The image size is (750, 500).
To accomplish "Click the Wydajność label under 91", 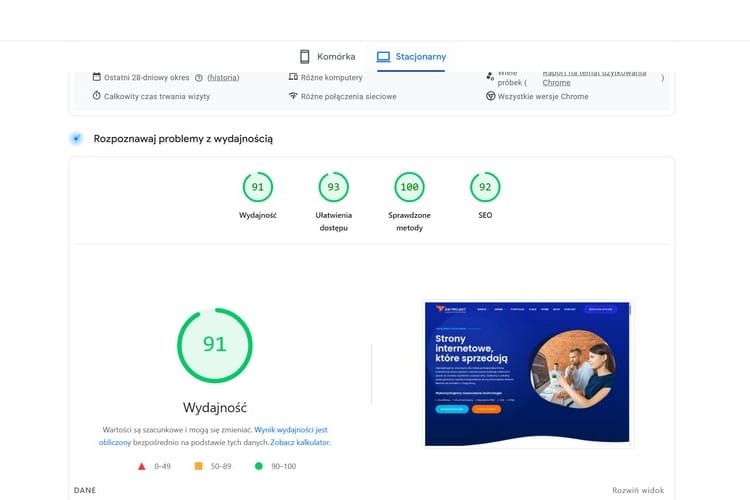I will click(x=258, y=215).
